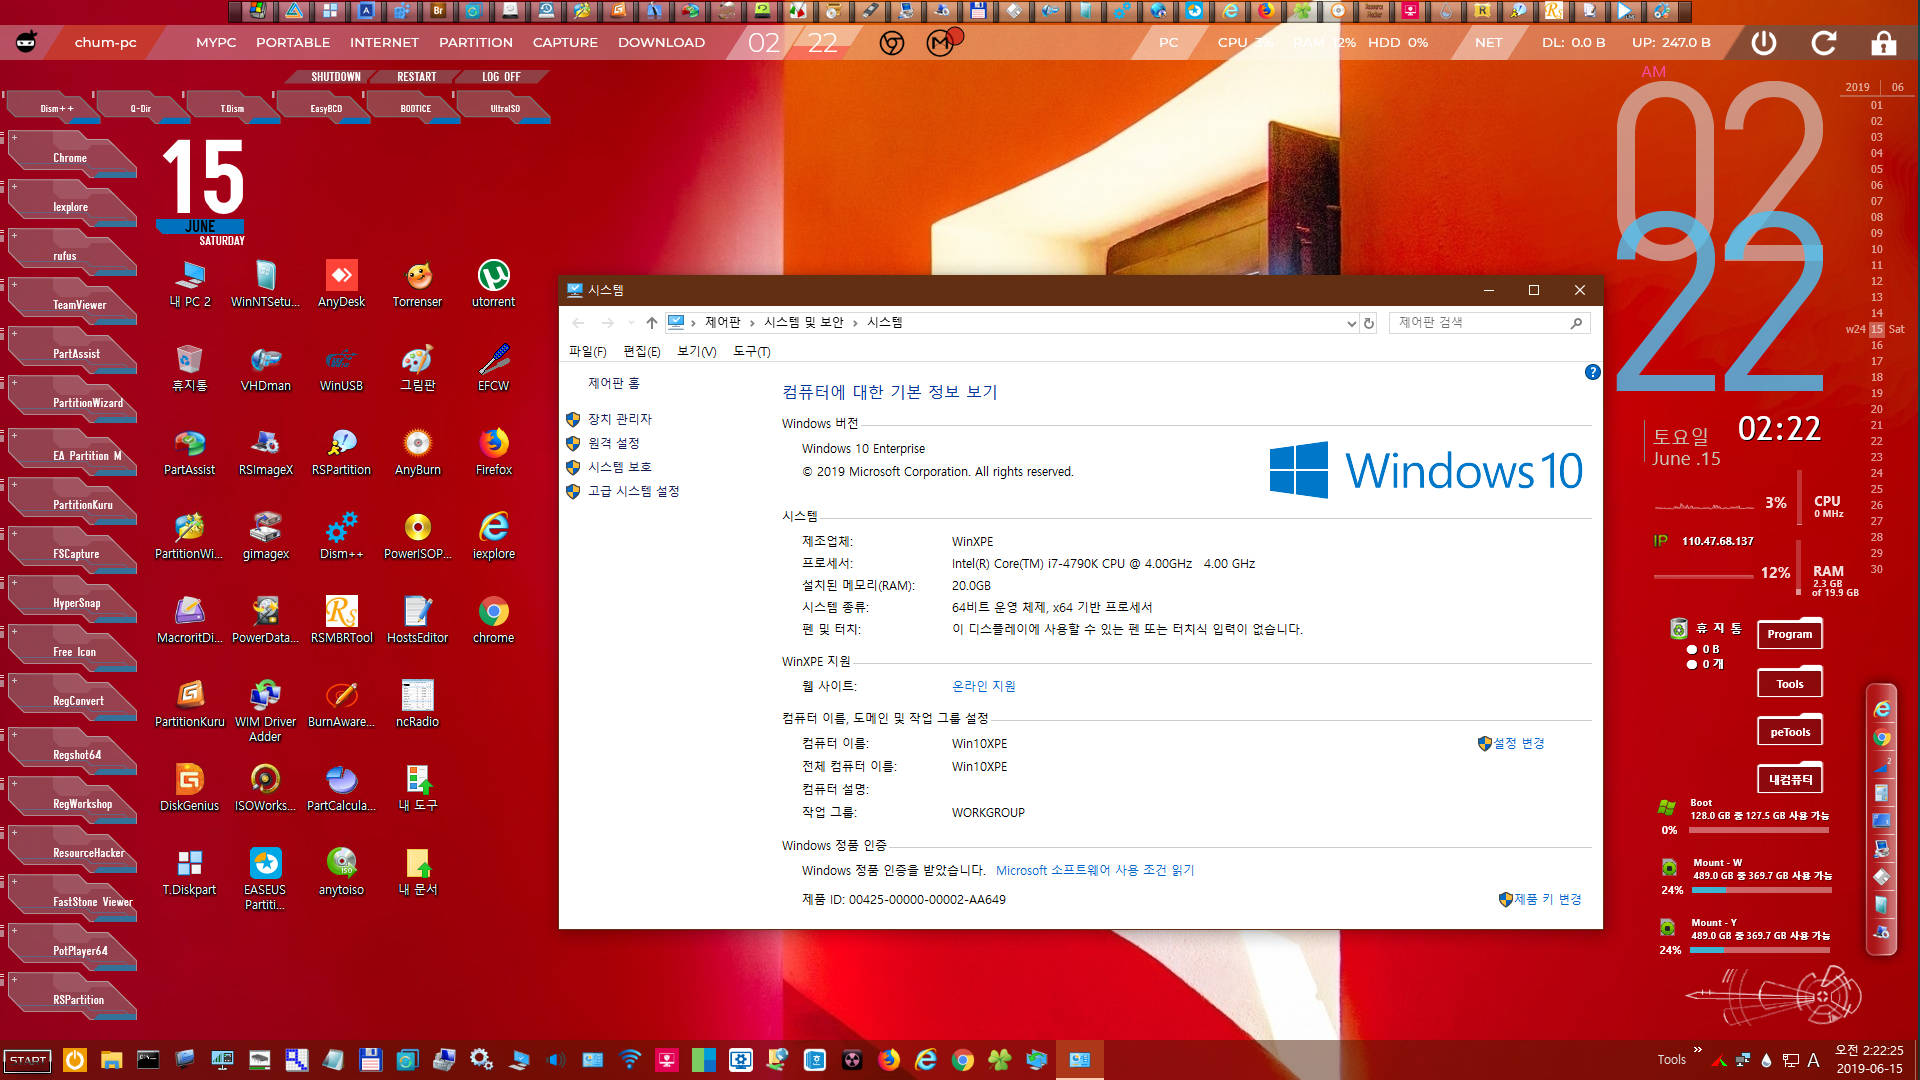Image resolution: width=1920 pixels, height=1080 pixels.
Task: Read Microsoft 소프트웨어 사용 조건 읽기
Action: pyautogui.click(x=1095, y=870)
